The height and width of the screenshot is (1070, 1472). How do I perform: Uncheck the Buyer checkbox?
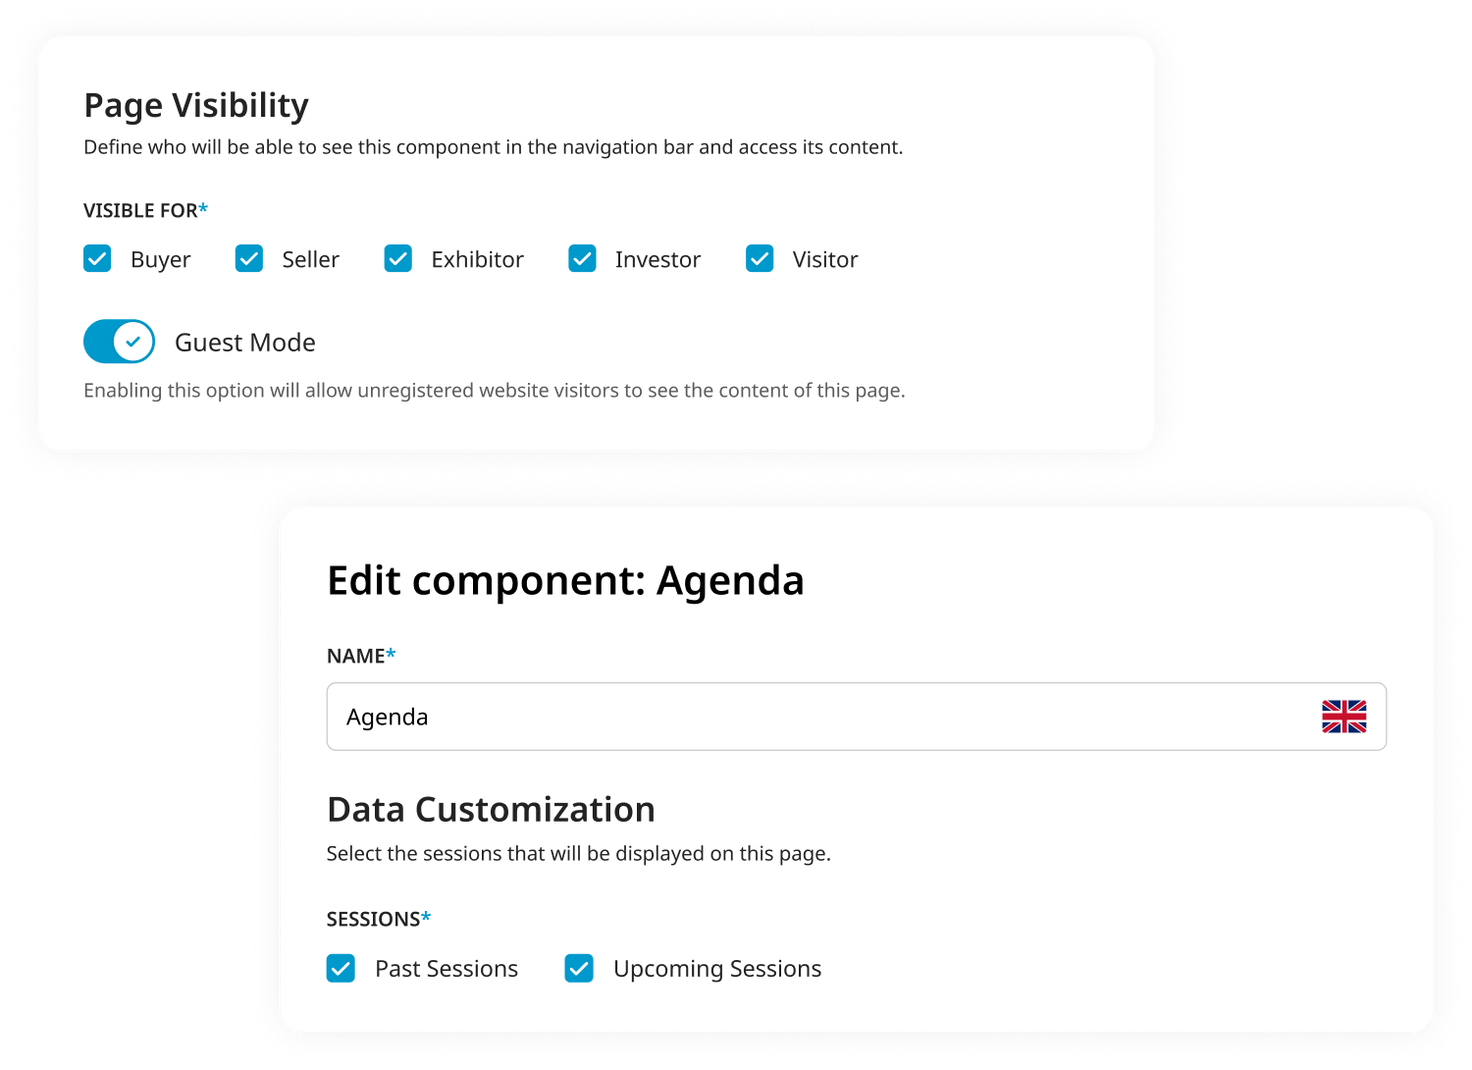point(97,259)
